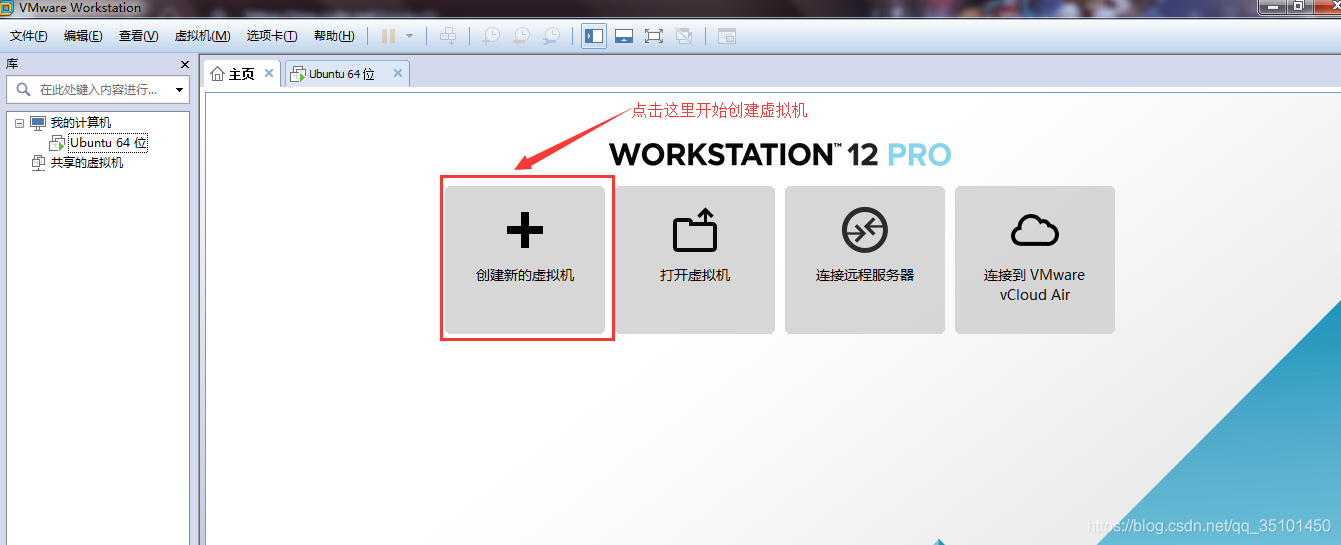Click the 连接到 VMware vCloud Air tile
This screenshot has width=1341, height=545.
coord(1035,260)
